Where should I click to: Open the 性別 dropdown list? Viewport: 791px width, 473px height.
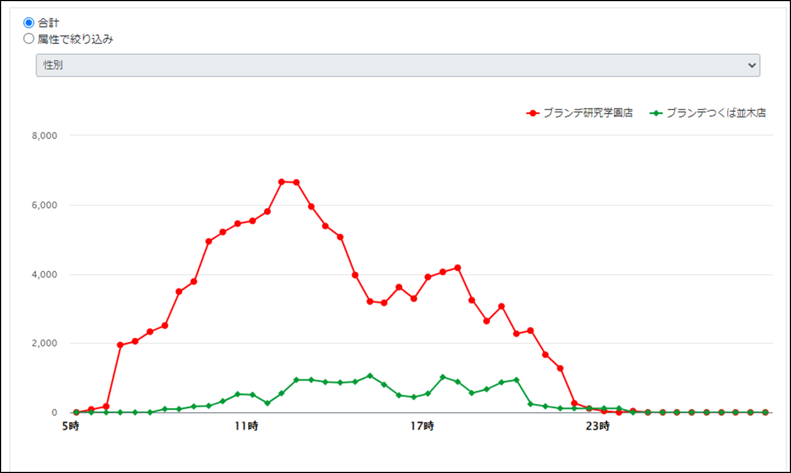tap(398, 66)
